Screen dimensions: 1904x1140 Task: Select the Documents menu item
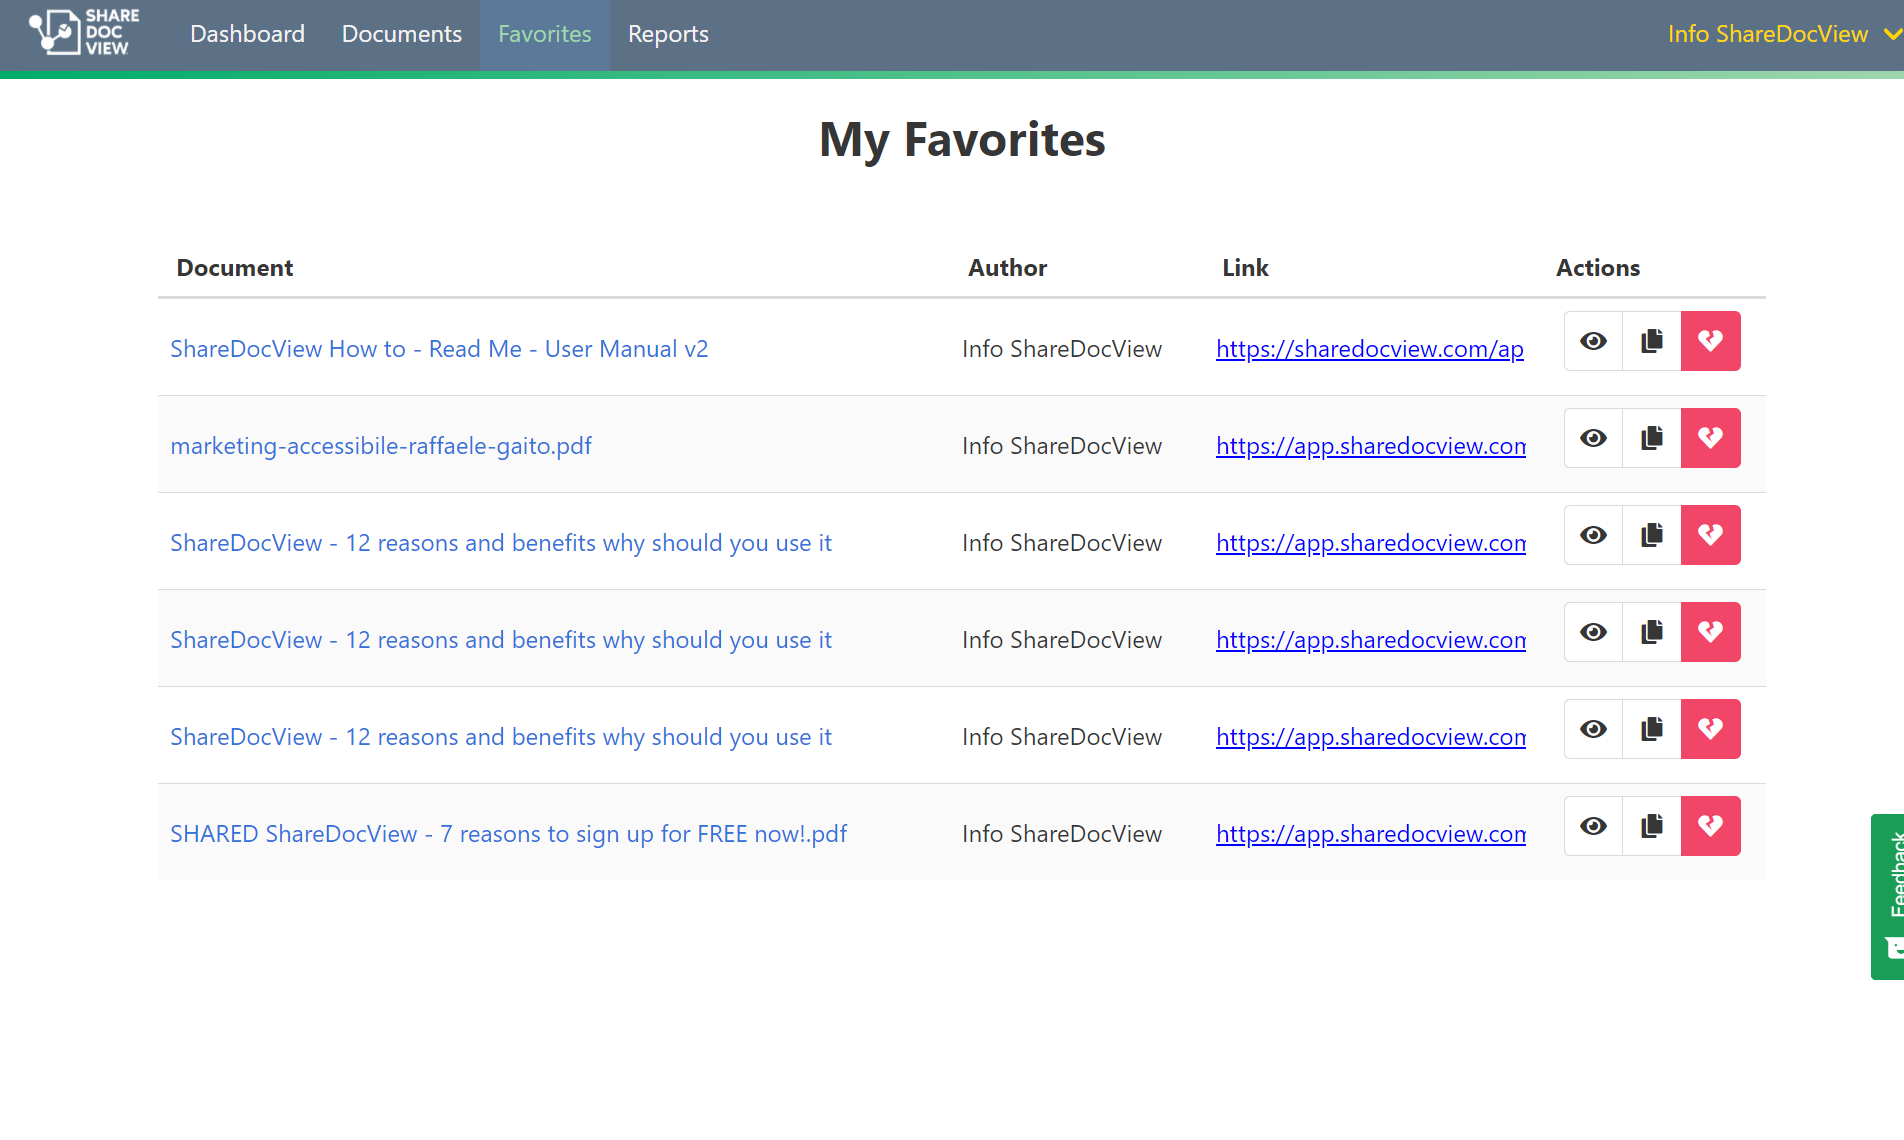401,33
